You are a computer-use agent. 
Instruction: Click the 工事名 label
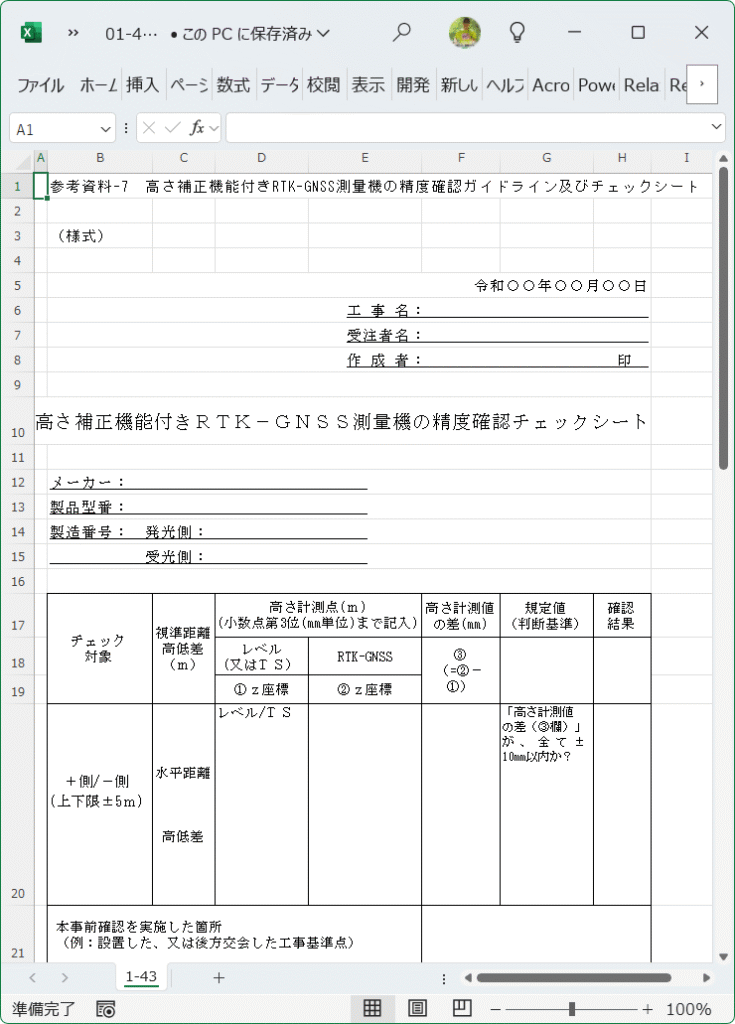point(384,310)
